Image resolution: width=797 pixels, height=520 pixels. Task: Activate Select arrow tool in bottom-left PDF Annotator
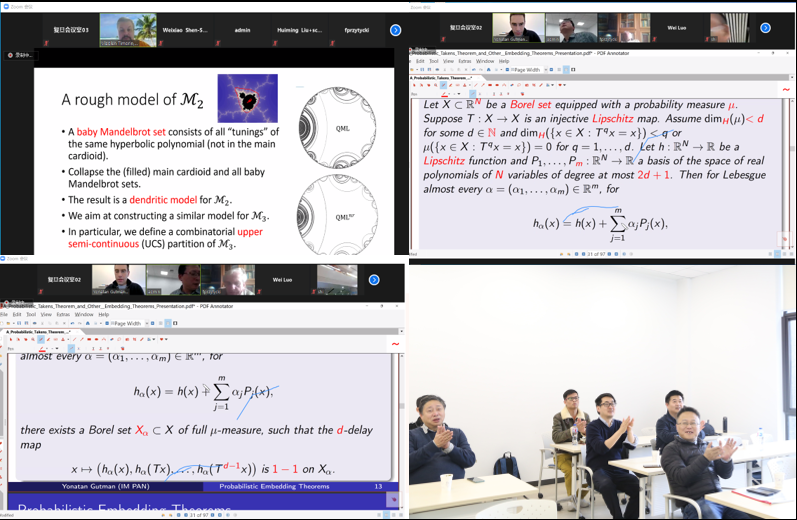click(x=11, y=339)
